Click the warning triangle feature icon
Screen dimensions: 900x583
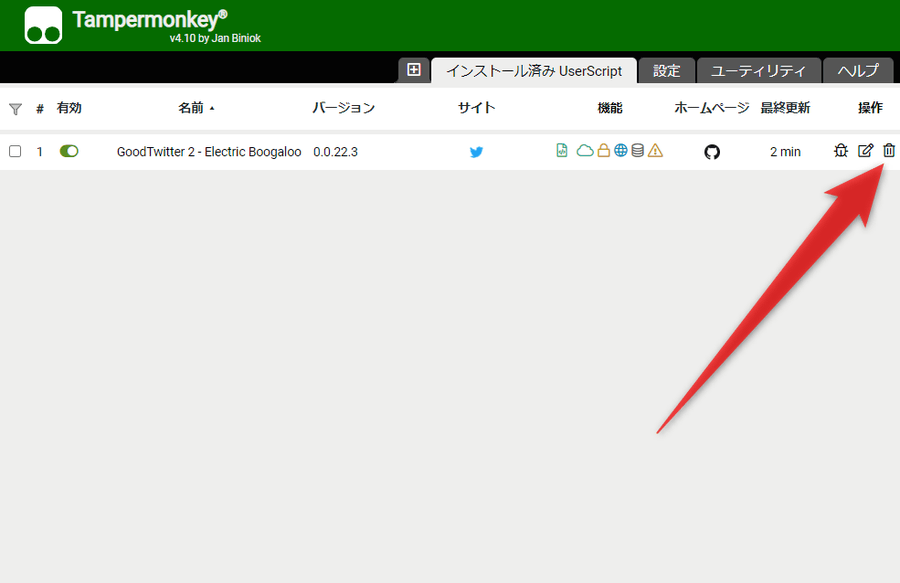655,150
